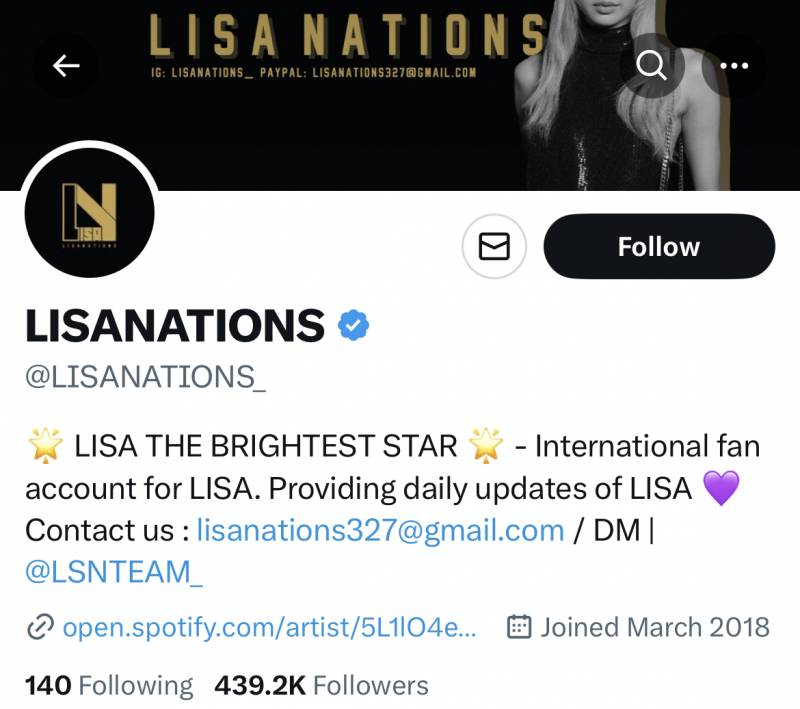This screenshot has height=709, width=800.
Task: Tap the calendar joined icon
Action: [519, 627]
